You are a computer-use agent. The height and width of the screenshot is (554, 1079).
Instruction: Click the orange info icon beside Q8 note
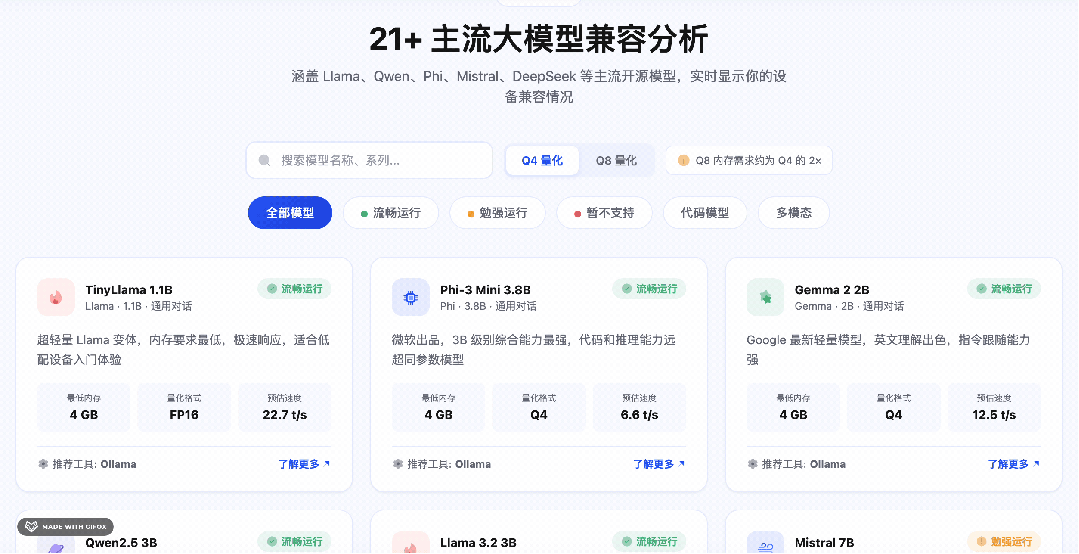(683, 160)
